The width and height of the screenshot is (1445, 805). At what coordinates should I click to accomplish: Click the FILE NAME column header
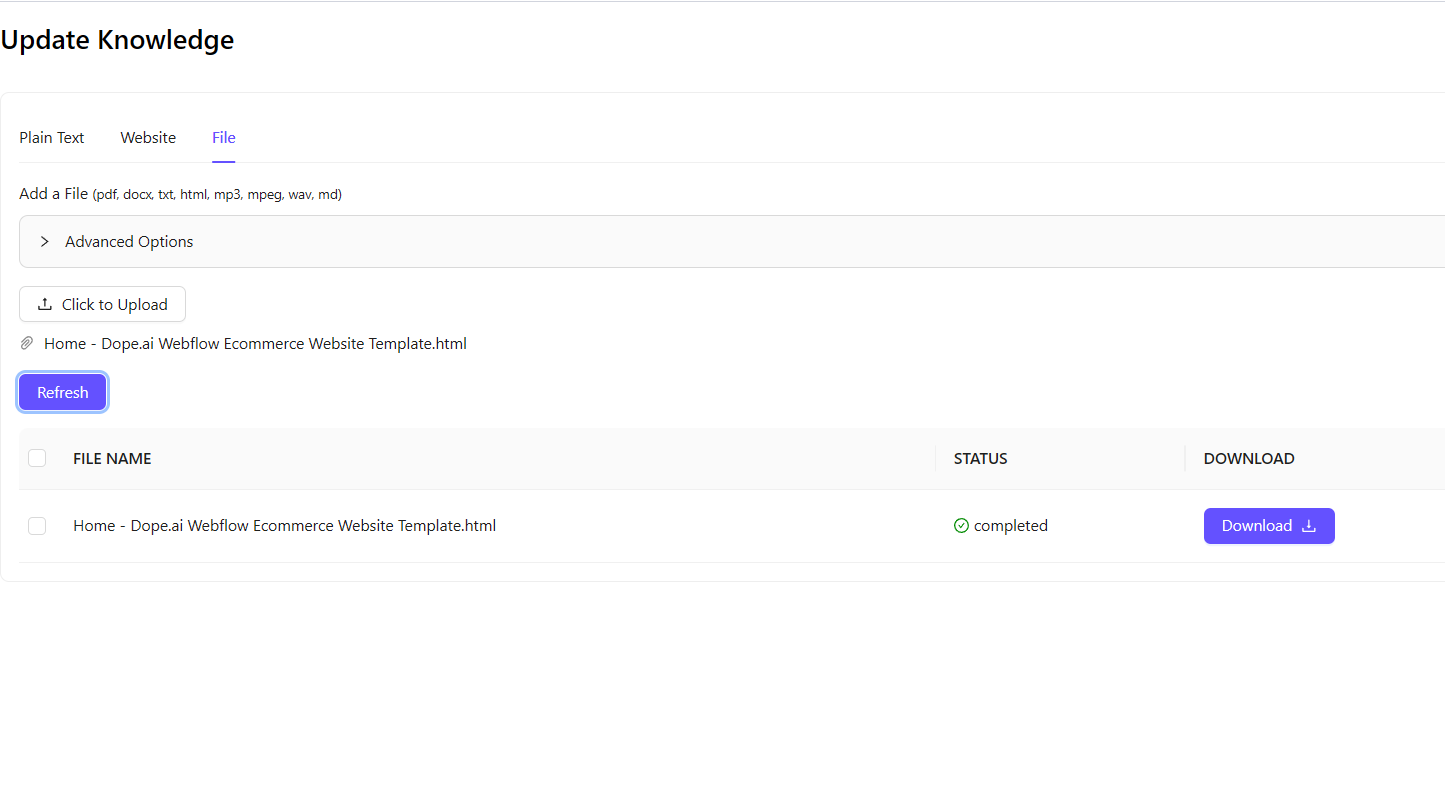pyautogui.click(x=112, y=459)
